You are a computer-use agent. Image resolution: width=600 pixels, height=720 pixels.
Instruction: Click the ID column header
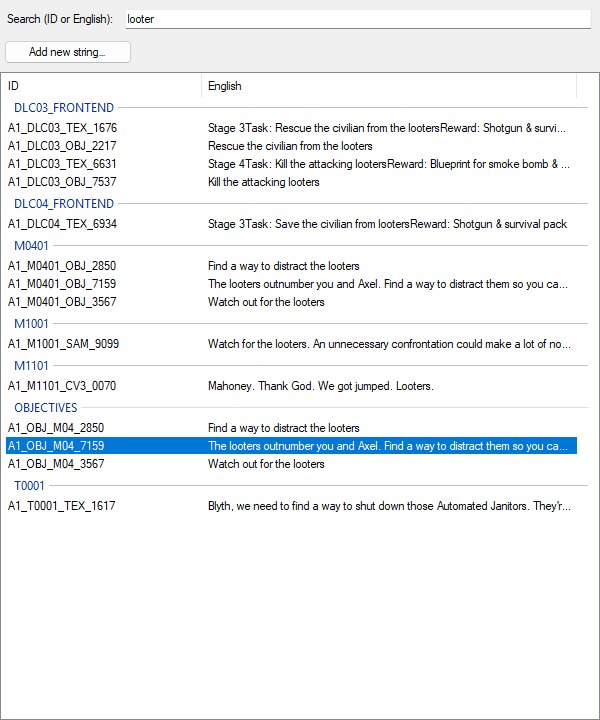pos(101,86)
